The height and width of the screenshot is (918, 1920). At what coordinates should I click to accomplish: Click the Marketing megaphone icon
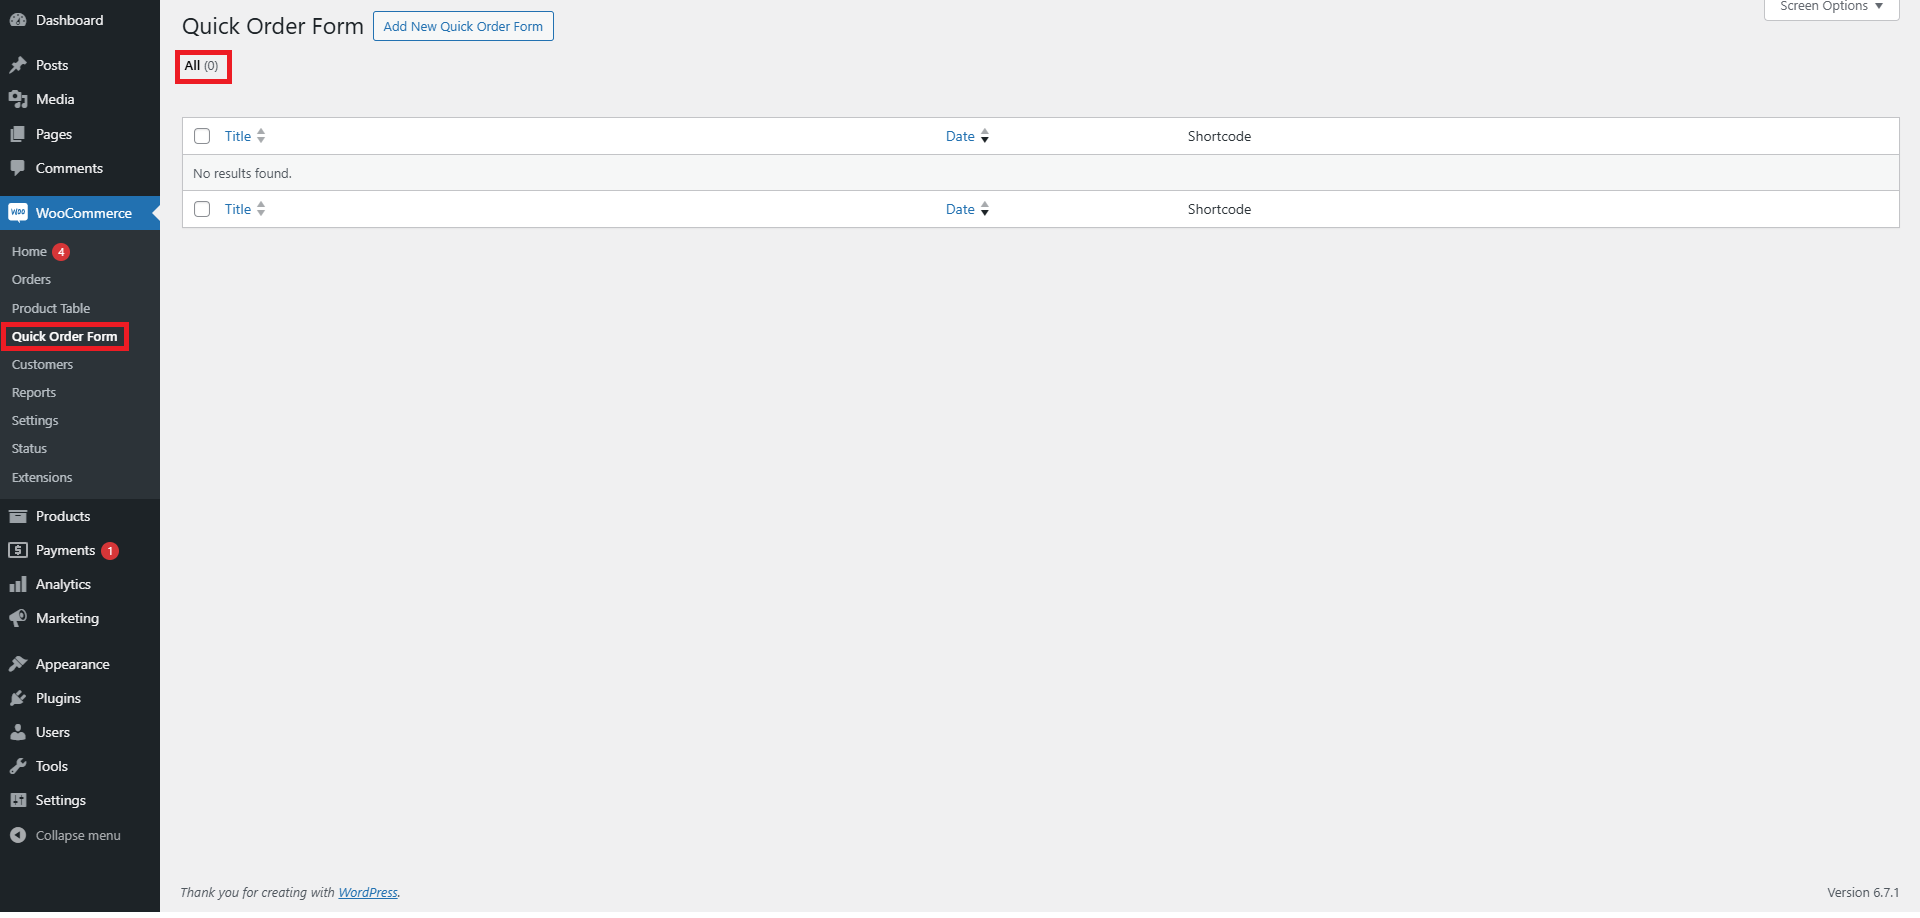[18, 618]
